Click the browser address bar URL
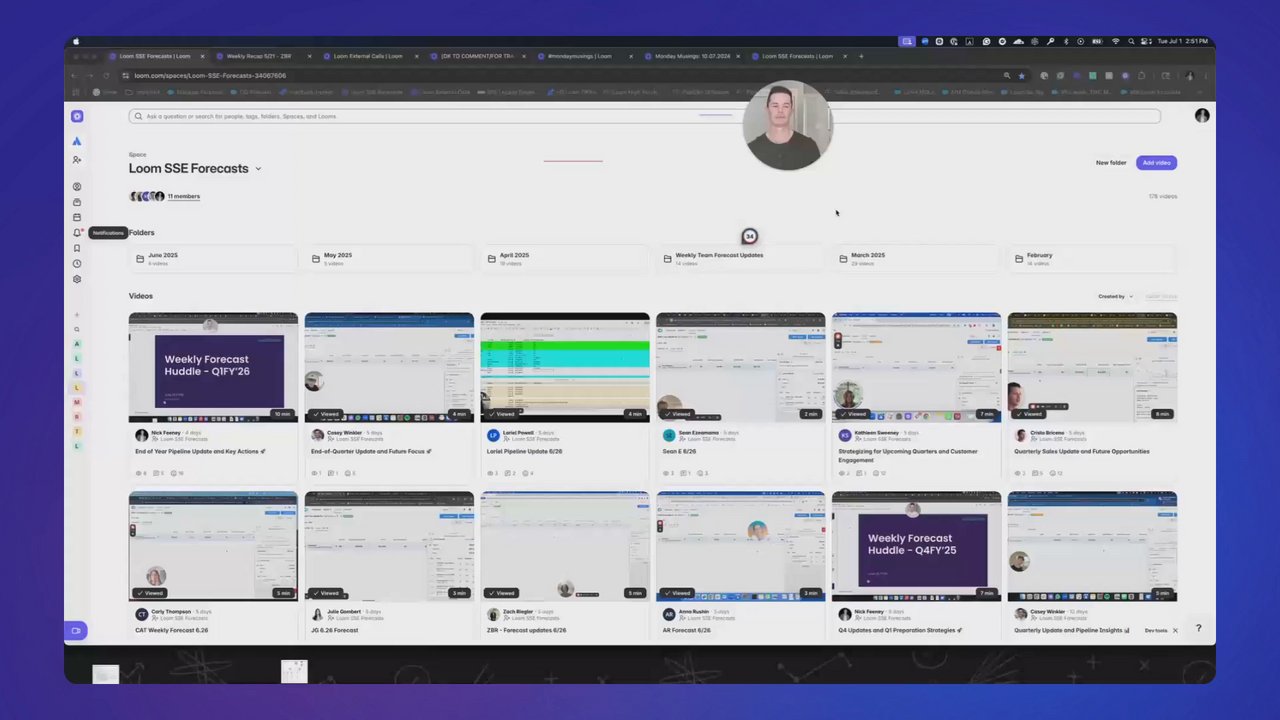This screenshot has width=1280, height=720. pyautogui.click(x=210, y=75)
